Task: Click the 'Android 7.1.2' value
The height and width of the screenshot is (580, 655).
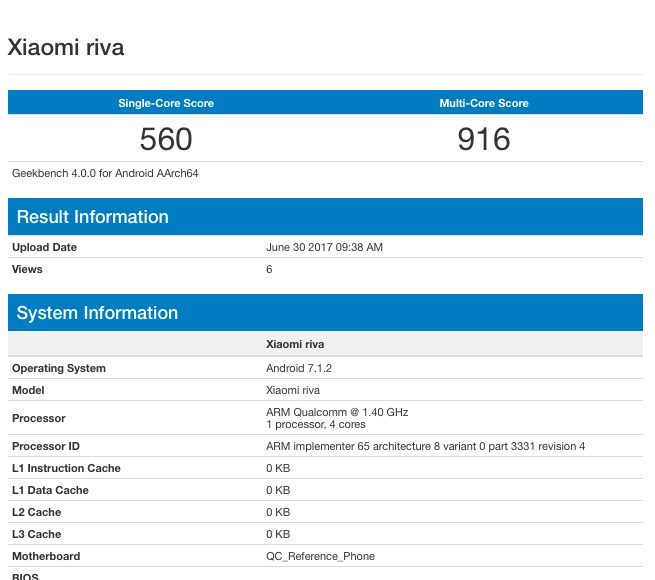Action: coord(299,368)
